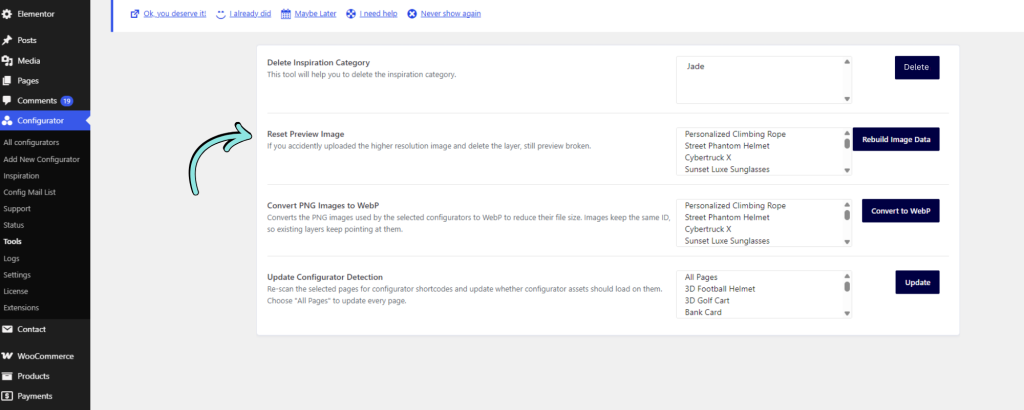Screen dimensions: 1024x410
Task: Open the Support submenu
Action: pos(17,209)
